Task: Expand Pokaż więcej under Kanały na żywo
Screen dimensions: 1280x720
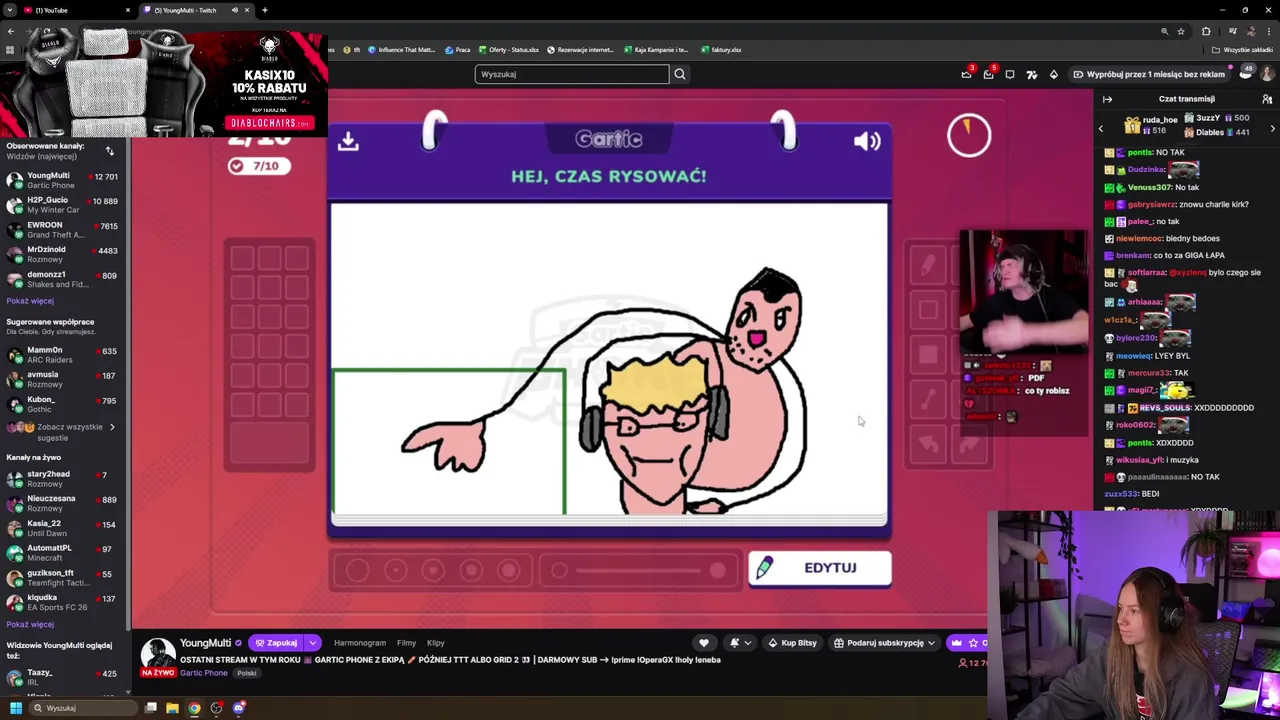Action: [x=30, y=625]
